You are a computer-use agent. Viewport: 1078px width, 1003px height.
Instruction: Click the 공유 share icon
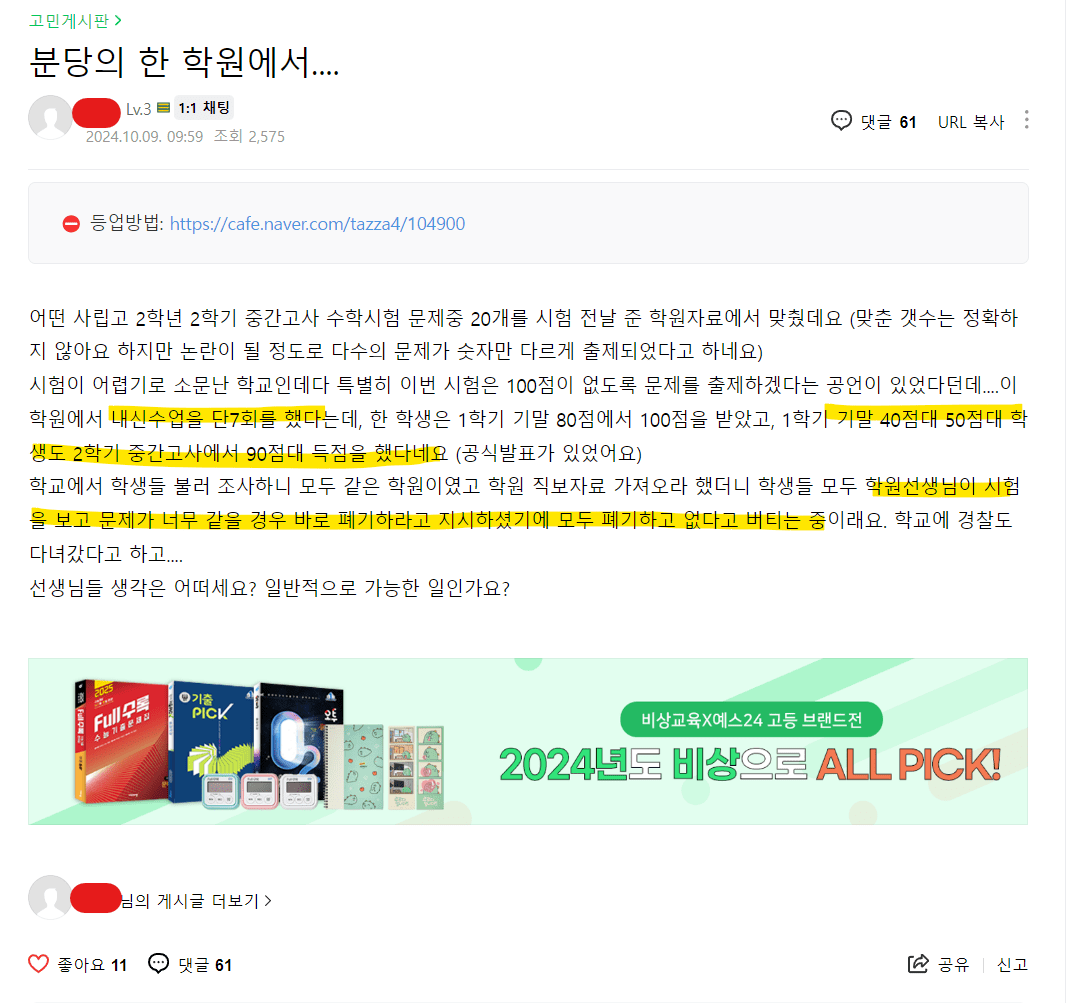click(x=918, y=964)
